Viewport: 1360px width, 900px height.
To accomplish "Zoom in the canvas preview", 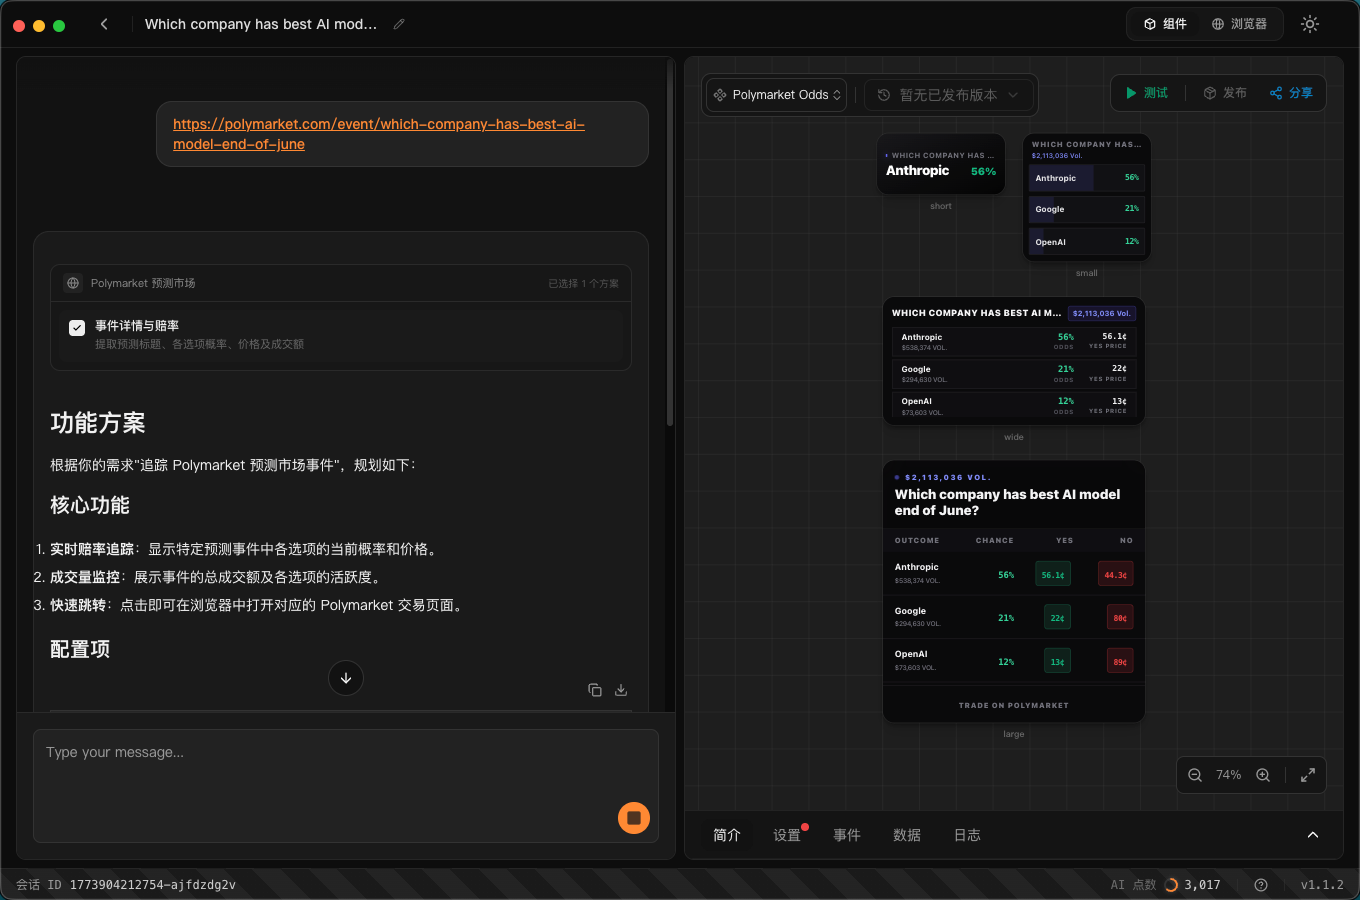I will point(1263,775).
